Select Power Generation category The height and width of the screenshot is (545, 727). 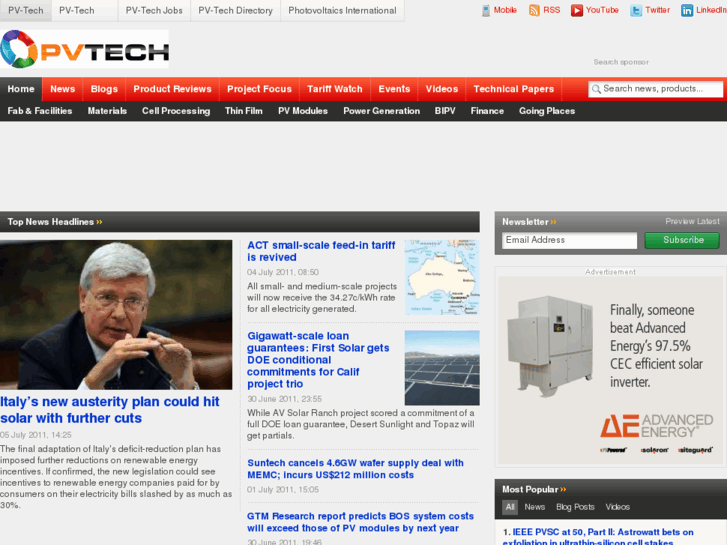tap(382, 111)
